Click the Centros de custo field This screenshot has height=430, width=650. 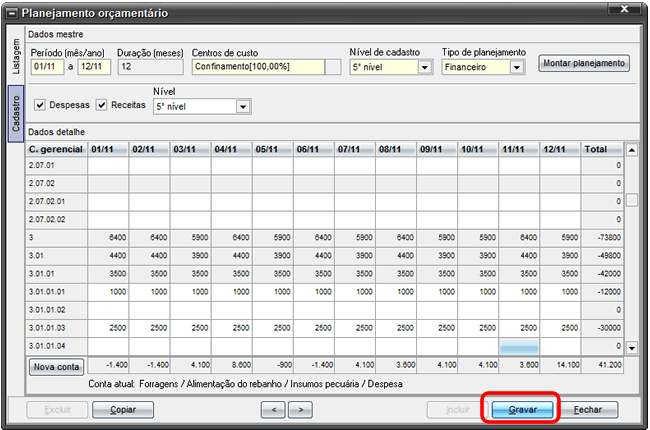pos(258,67)
